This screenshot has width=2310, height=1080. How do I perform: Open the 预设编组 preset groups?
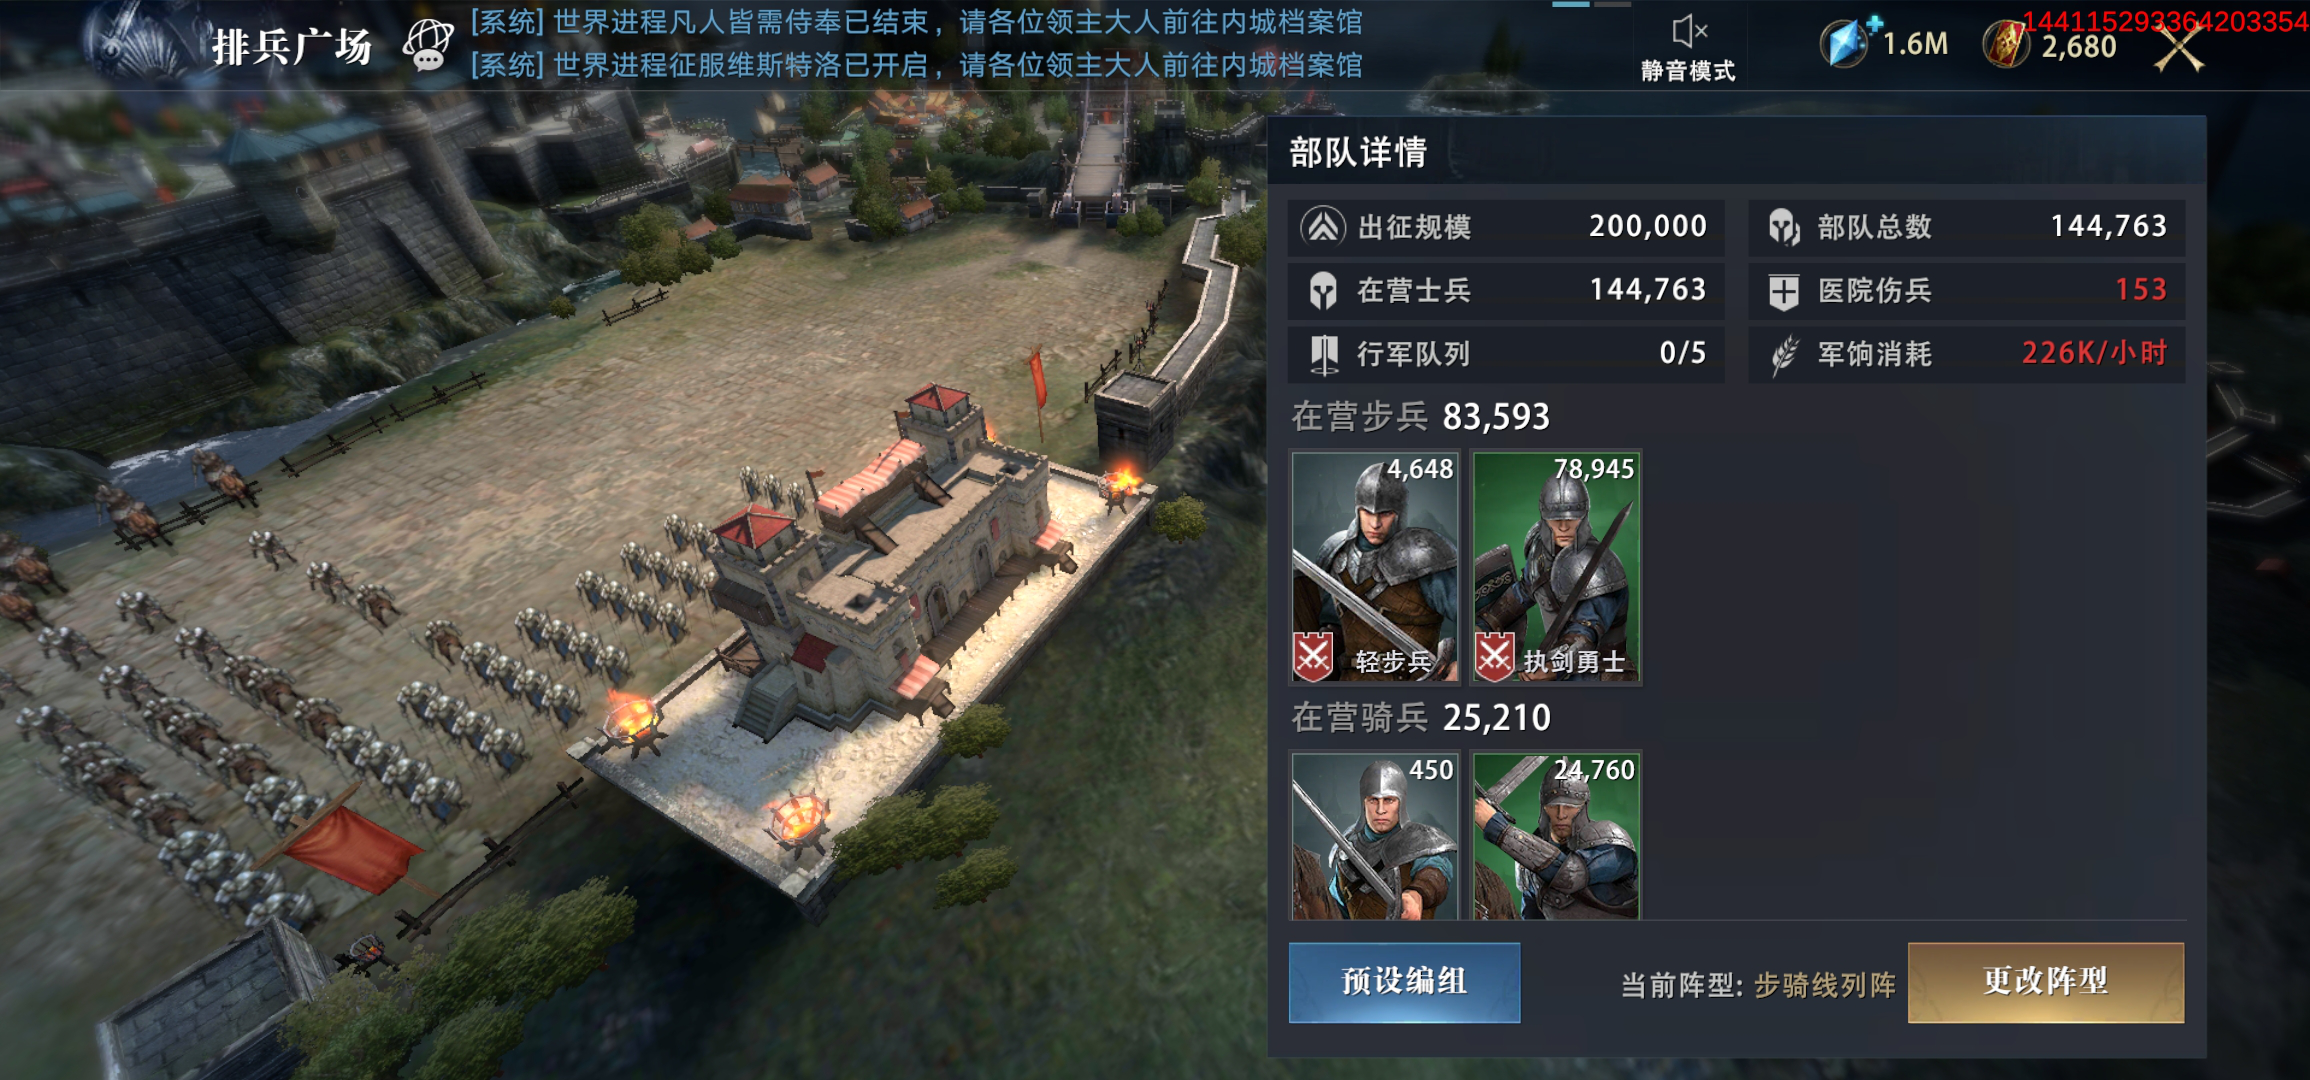point(1404,982)
